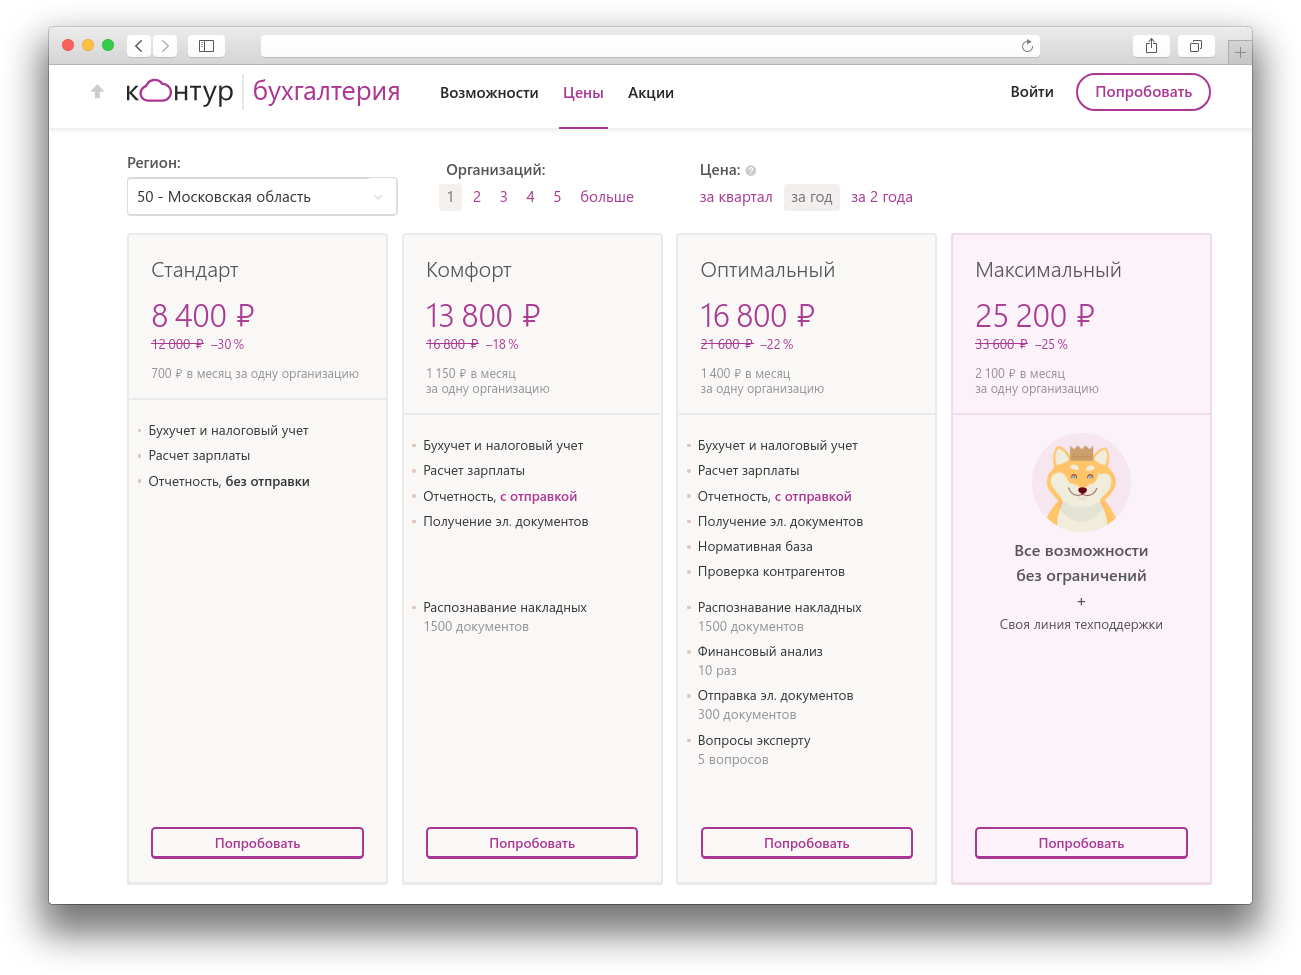Screen dimensions: 1301x975
Task: Click the crowned fox mascot image
Action: click(1081, 482)
